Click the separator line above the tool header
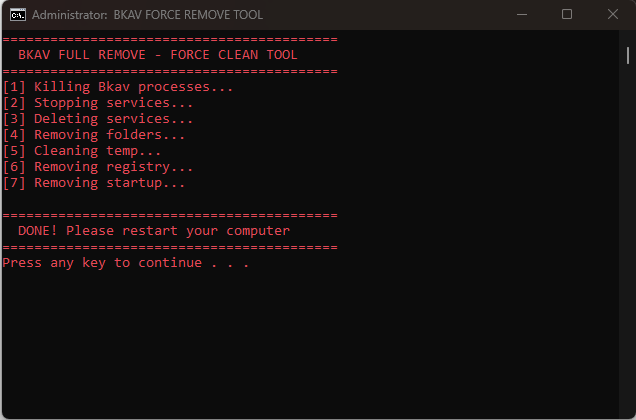636x420 pixels. tap(170, 39)
